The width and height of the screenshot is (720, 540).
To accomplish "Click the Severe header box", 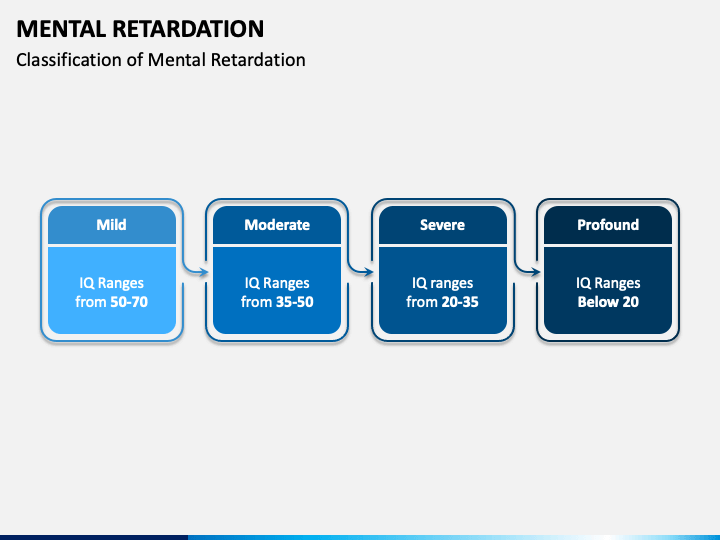I will pyautogui.click(x=443, y=225).
